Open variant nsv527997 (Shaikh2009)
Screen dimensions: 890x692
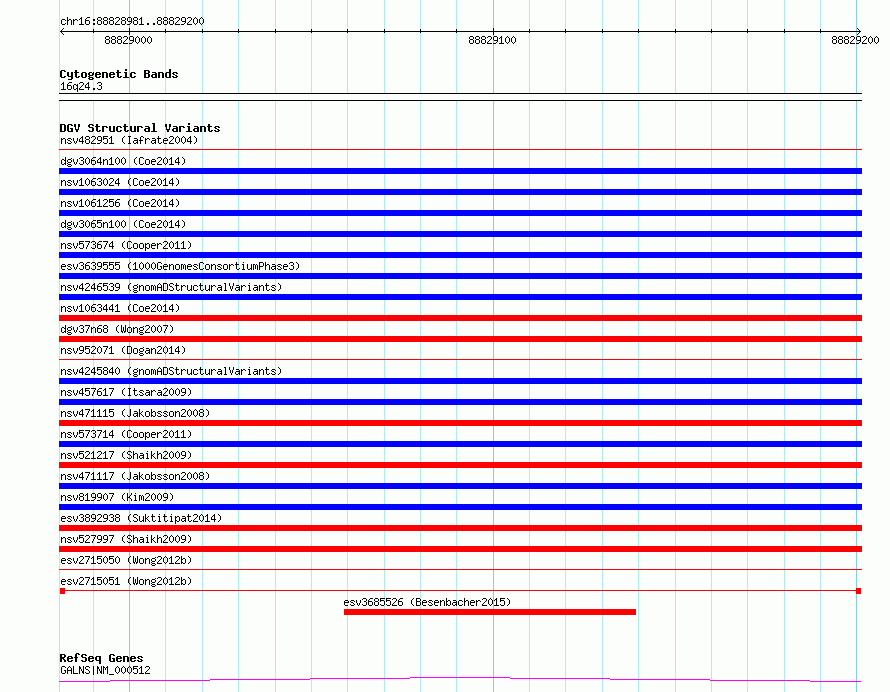(x=126, y=539)
